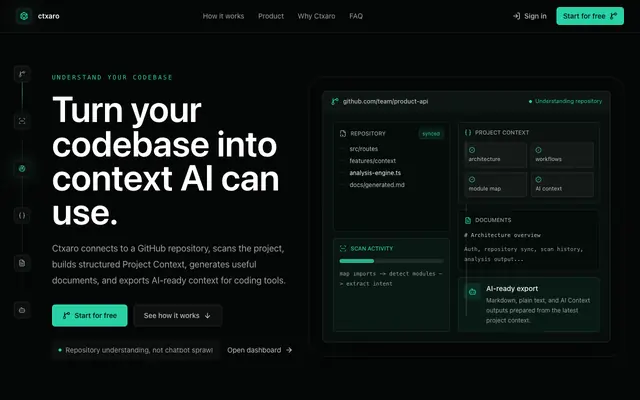Viewport: 640px width, 400px height.
Task: Click the arrow next to Open dashboard
Action: pos(289,350)
